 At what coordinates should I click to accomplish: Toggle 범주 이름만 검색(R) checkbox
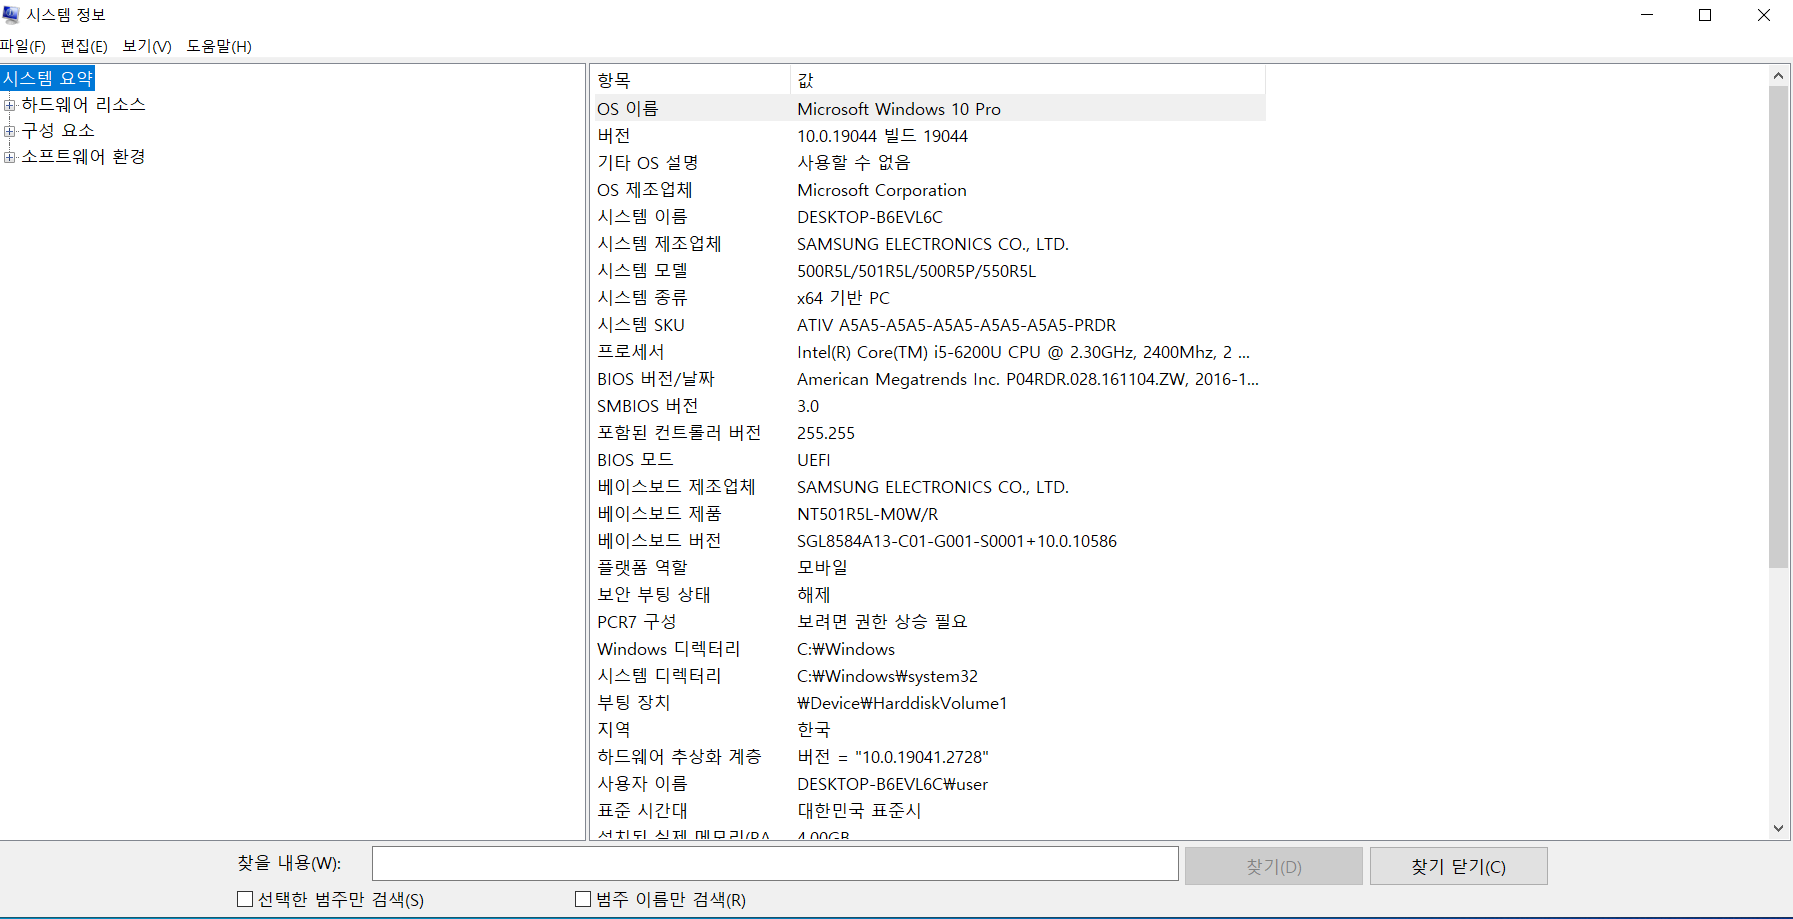583,899
